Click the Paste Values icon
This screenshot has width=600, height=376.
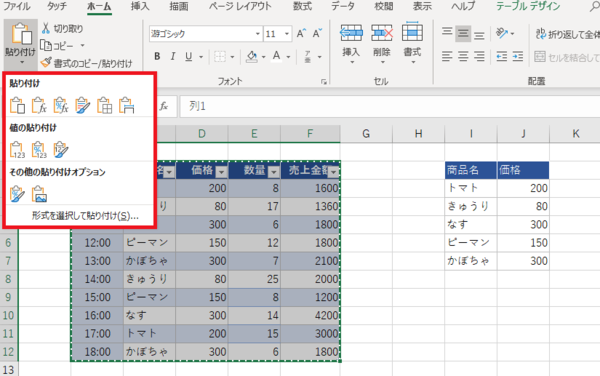pos(17,150)
